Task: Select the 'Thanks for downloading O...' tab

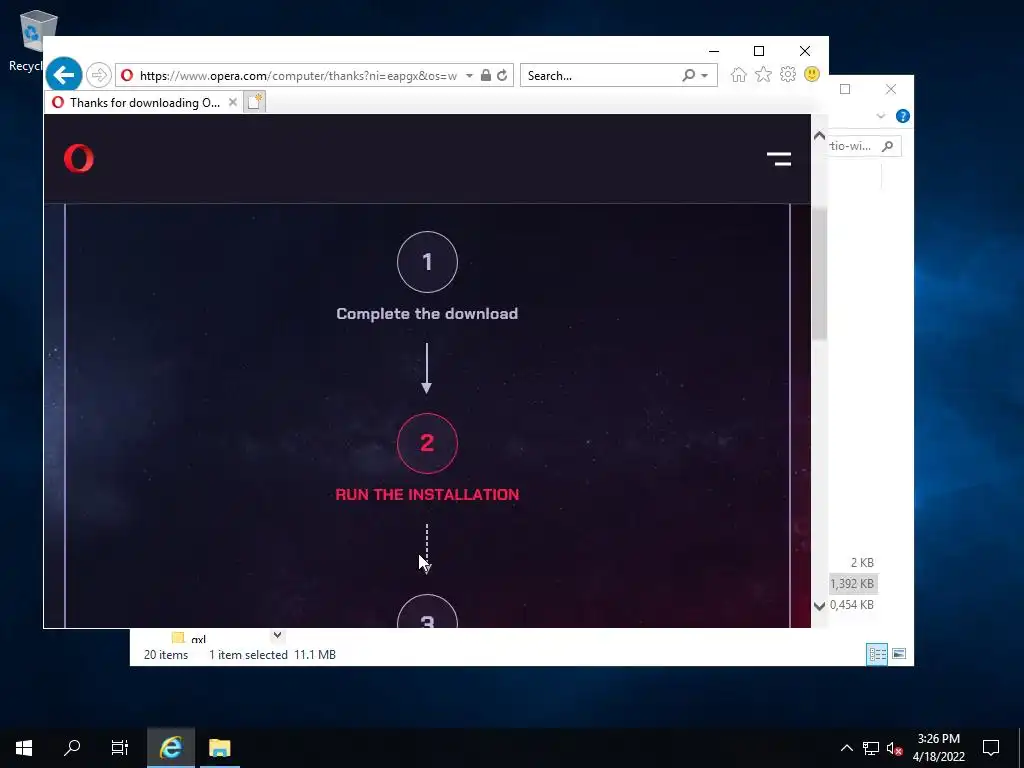Action: click(x=145, y=103)
